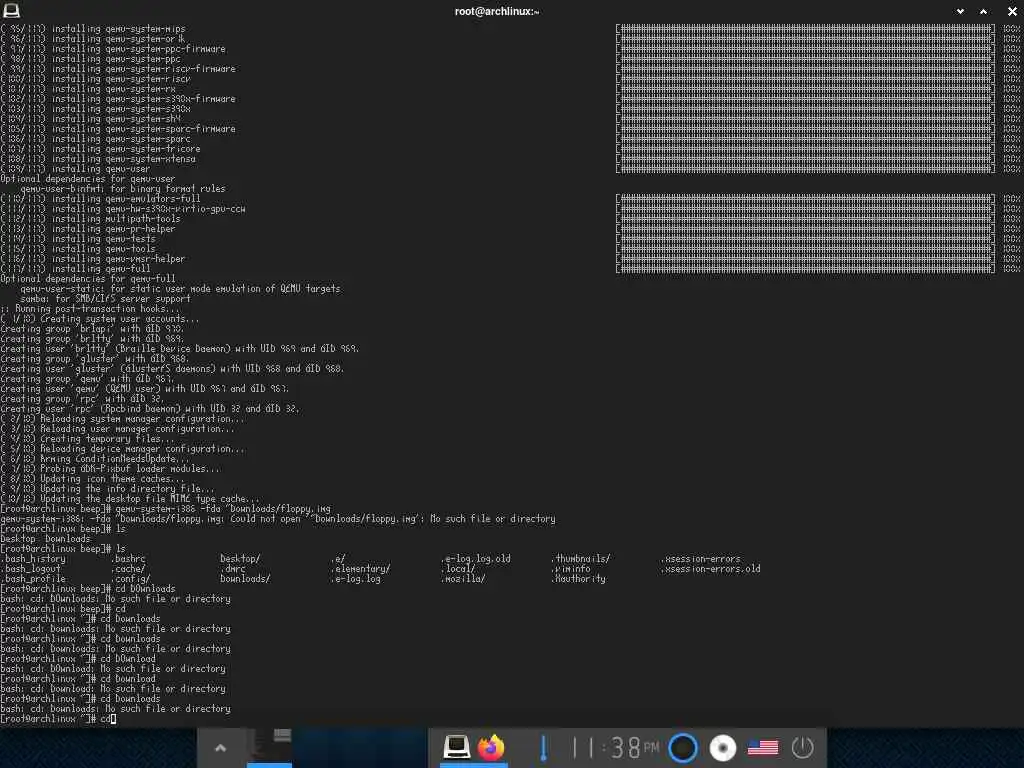Click '.viminfo' in file listing
Viewport: 1024px width, 768px height.
click(571, 569)
